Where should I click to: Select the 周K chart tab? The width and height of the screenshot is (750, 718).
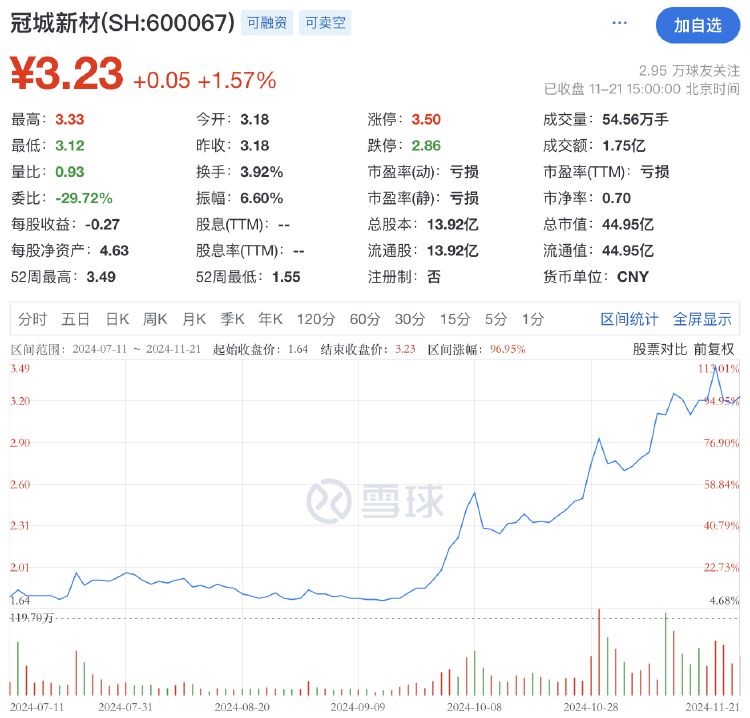[155, 319]
